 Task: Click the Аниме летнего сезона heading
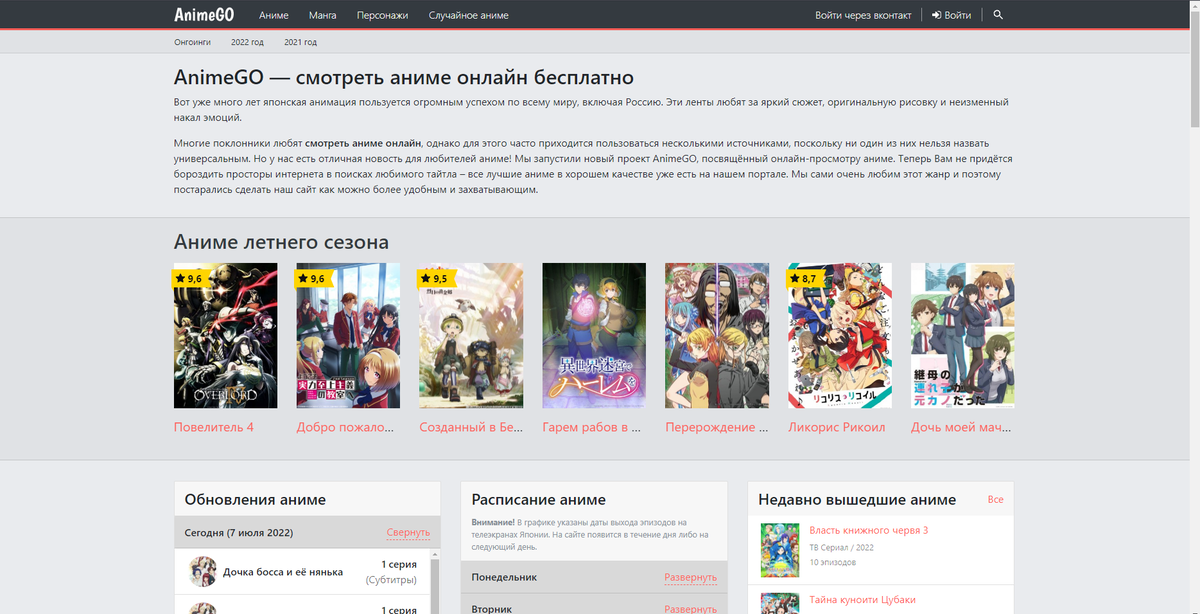[x=281, y=242]
